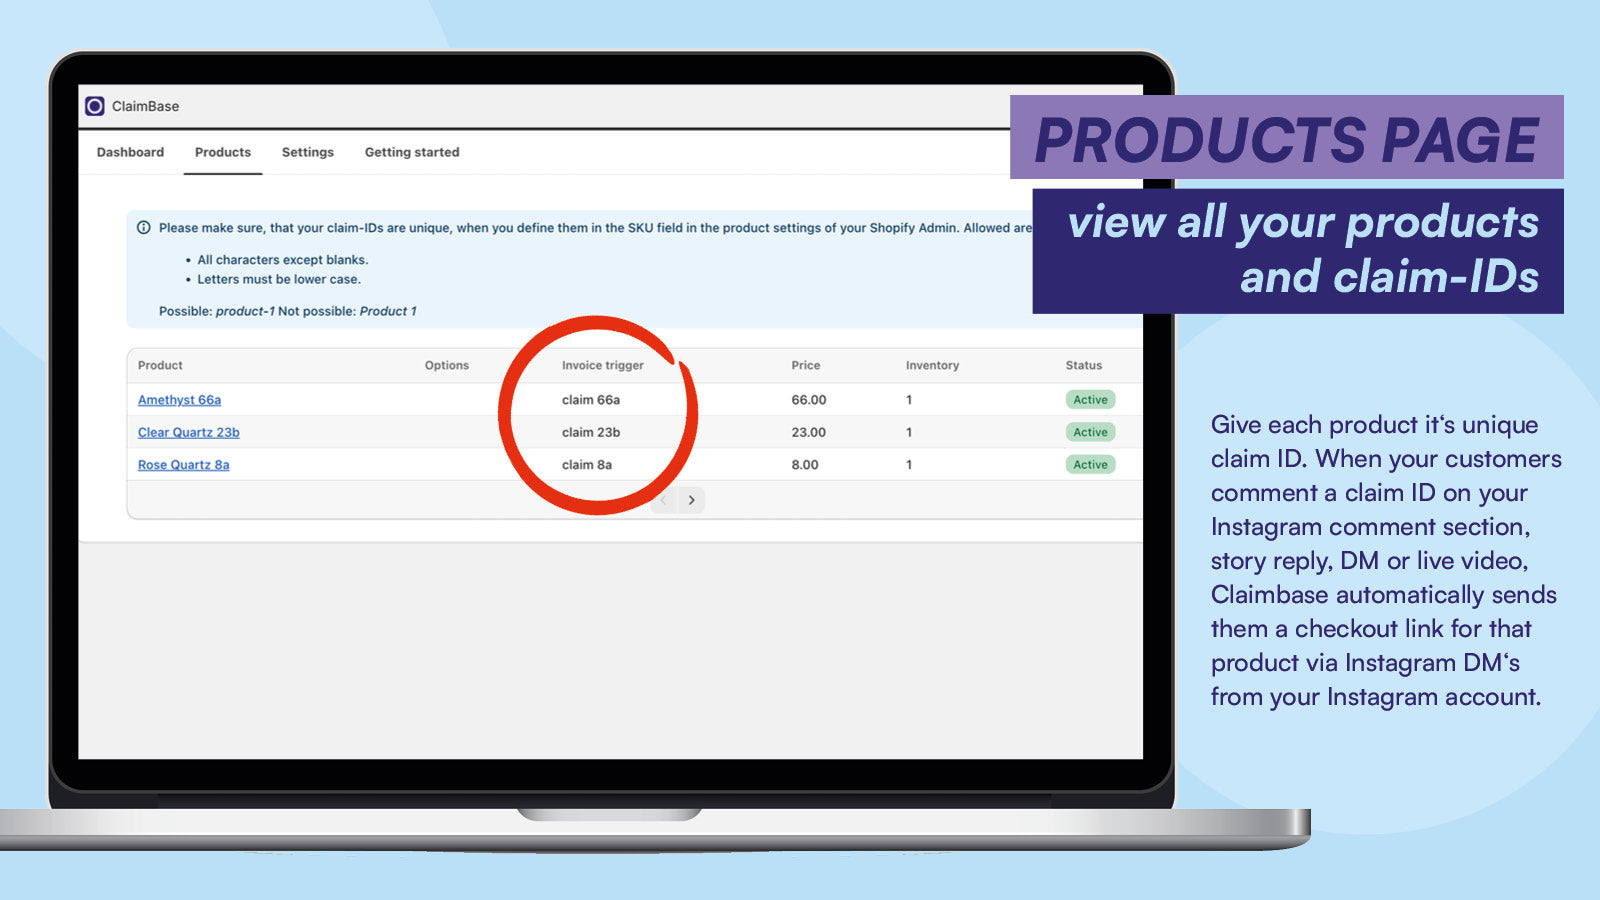
Task: Click the price value 66.00
Action: 809,400
